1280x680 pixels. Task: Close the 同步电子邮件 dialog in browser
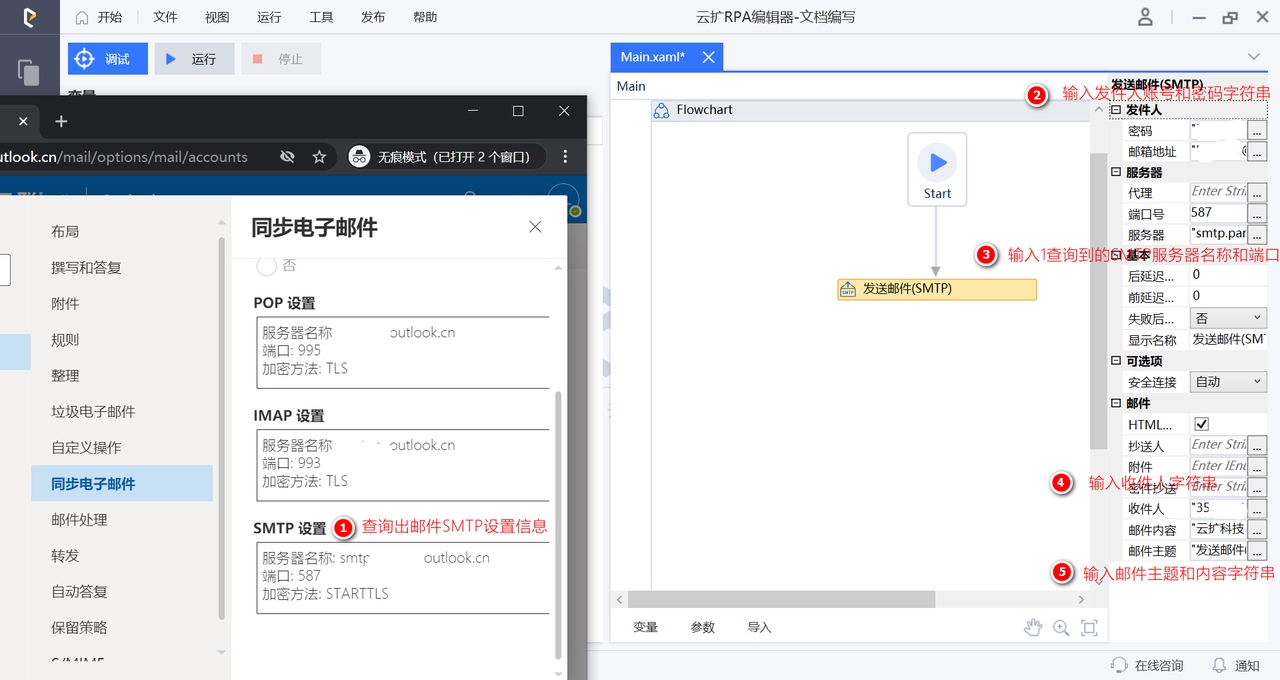tap(535, 227)
